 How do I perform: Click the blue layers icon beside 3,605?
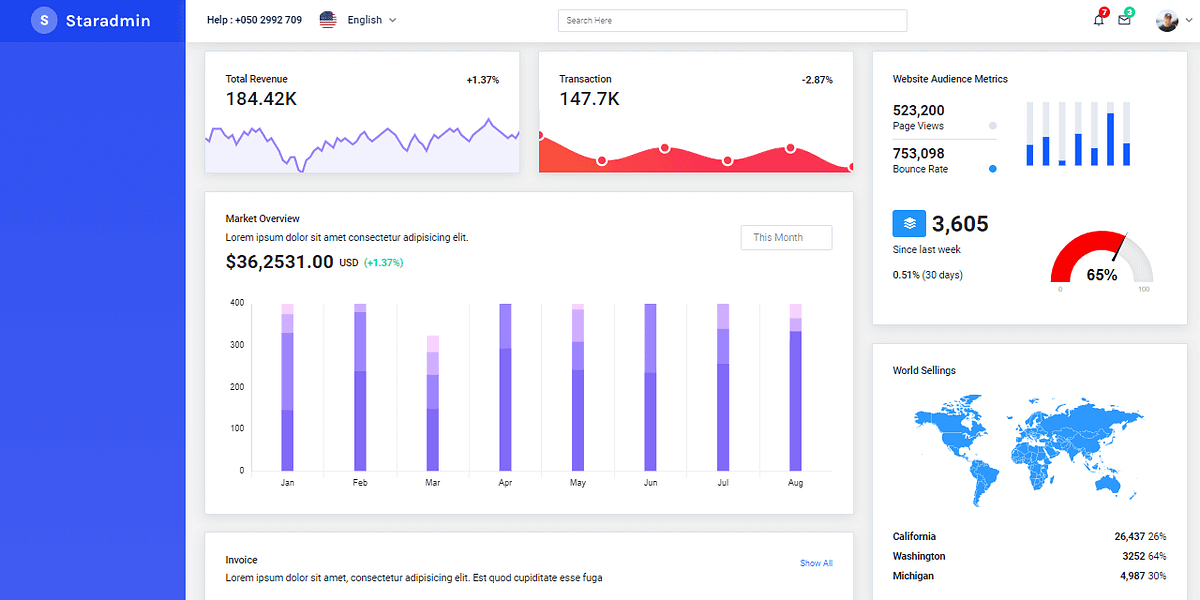[x=908, y=223]
